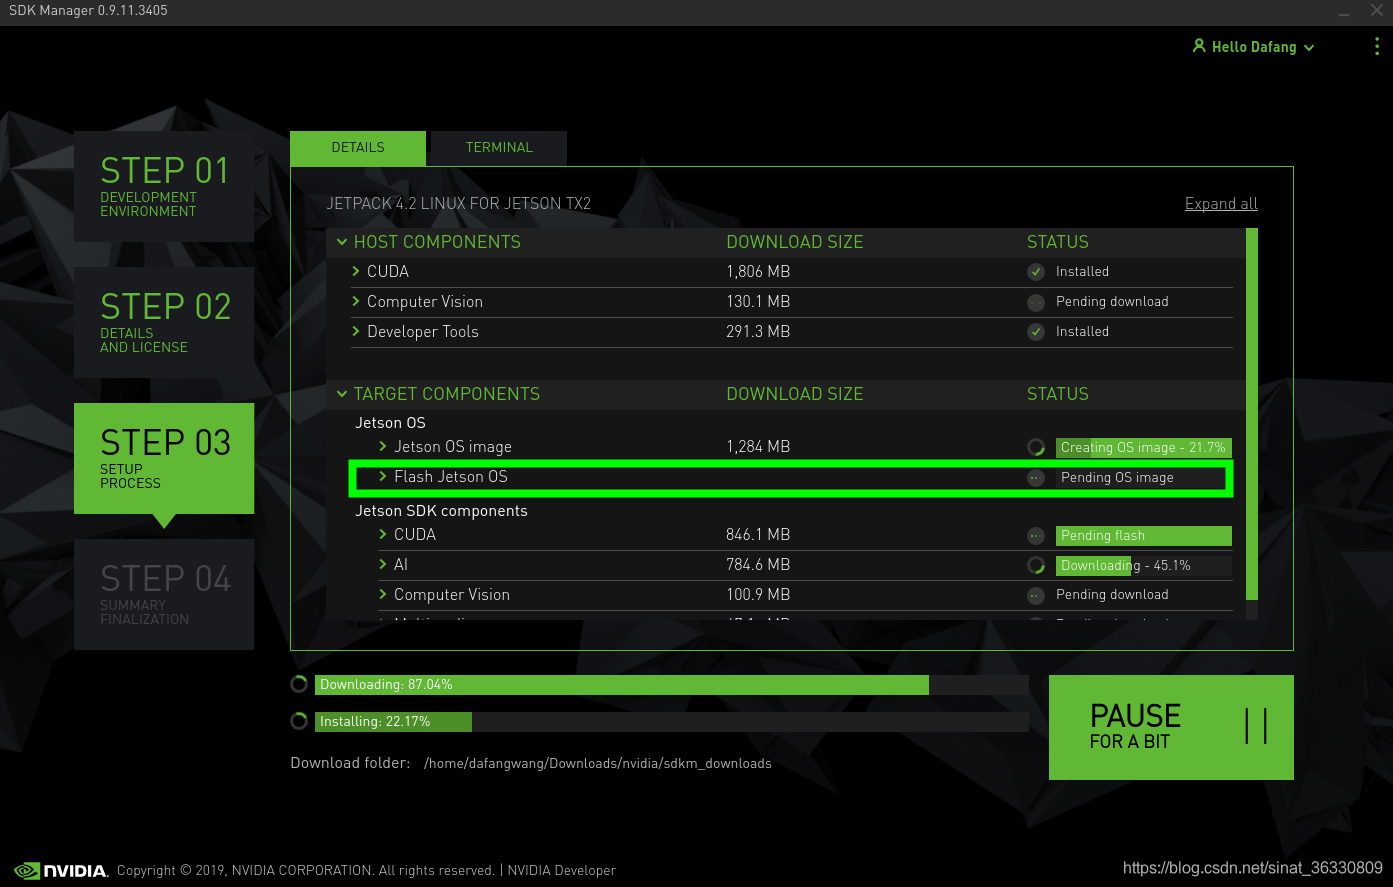The height and width of the screenshot is (887, 1393).
Task: Click Pause For A Bit button
Action: 1171,727
